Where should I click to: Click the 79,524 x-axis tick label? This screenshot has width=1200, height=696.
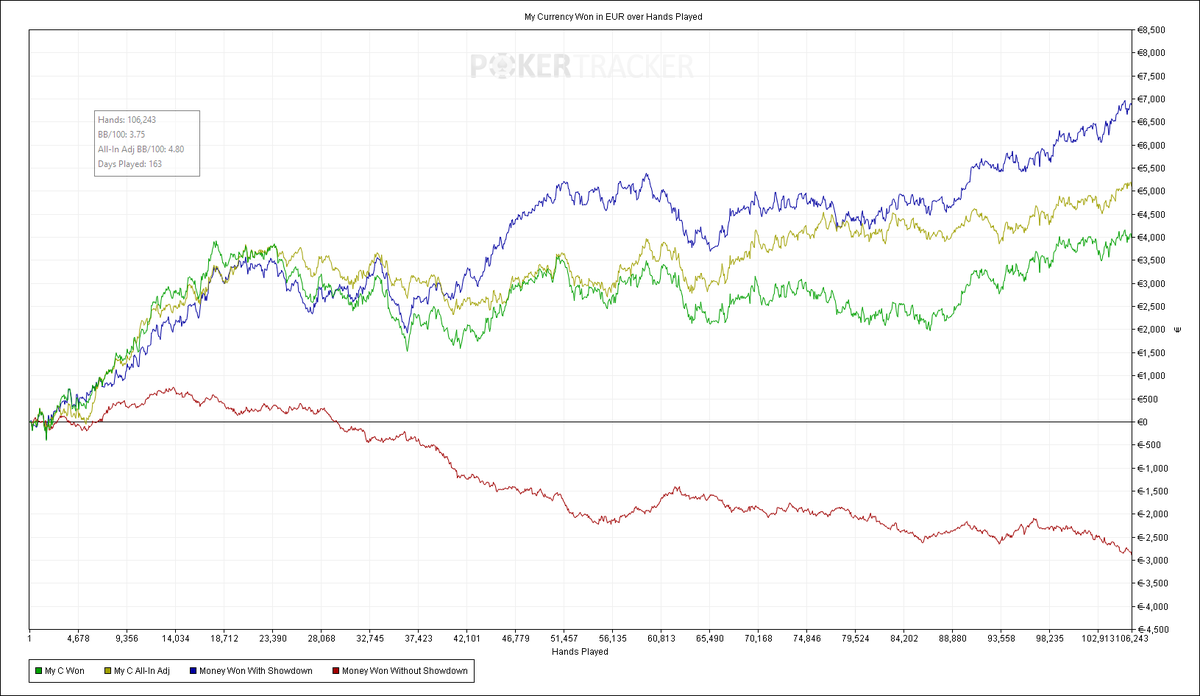point(855,637)
